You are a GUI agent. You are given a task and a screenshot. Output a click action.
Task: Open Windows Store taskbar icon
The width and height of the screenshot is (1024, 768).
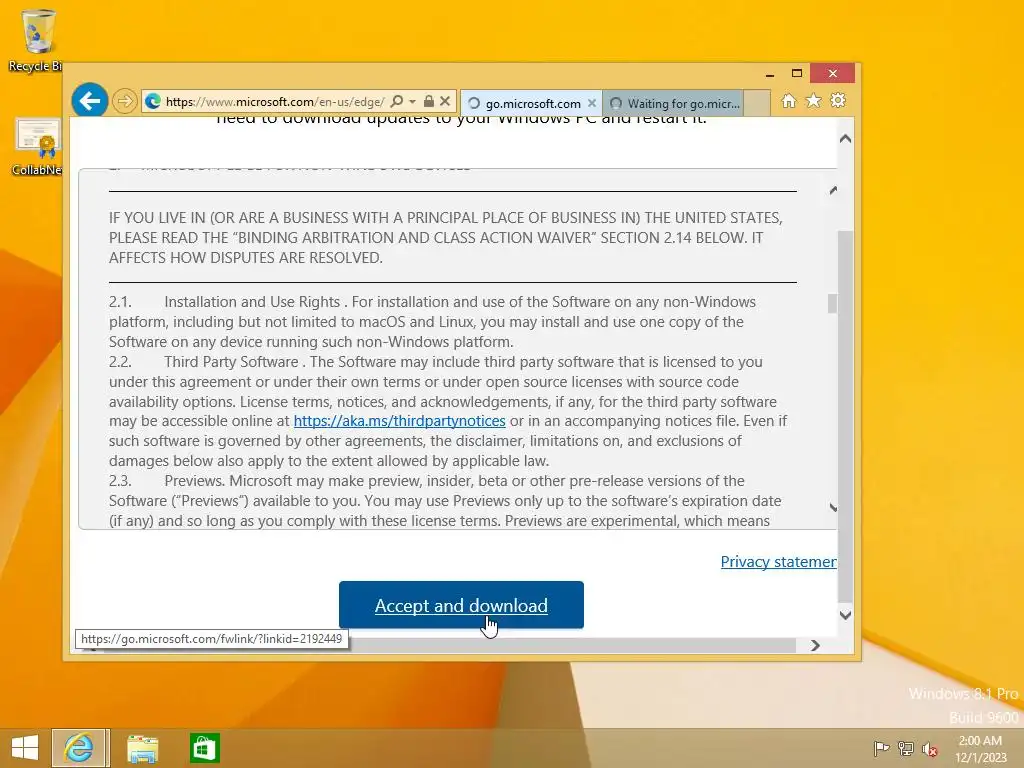click(204, 748)
